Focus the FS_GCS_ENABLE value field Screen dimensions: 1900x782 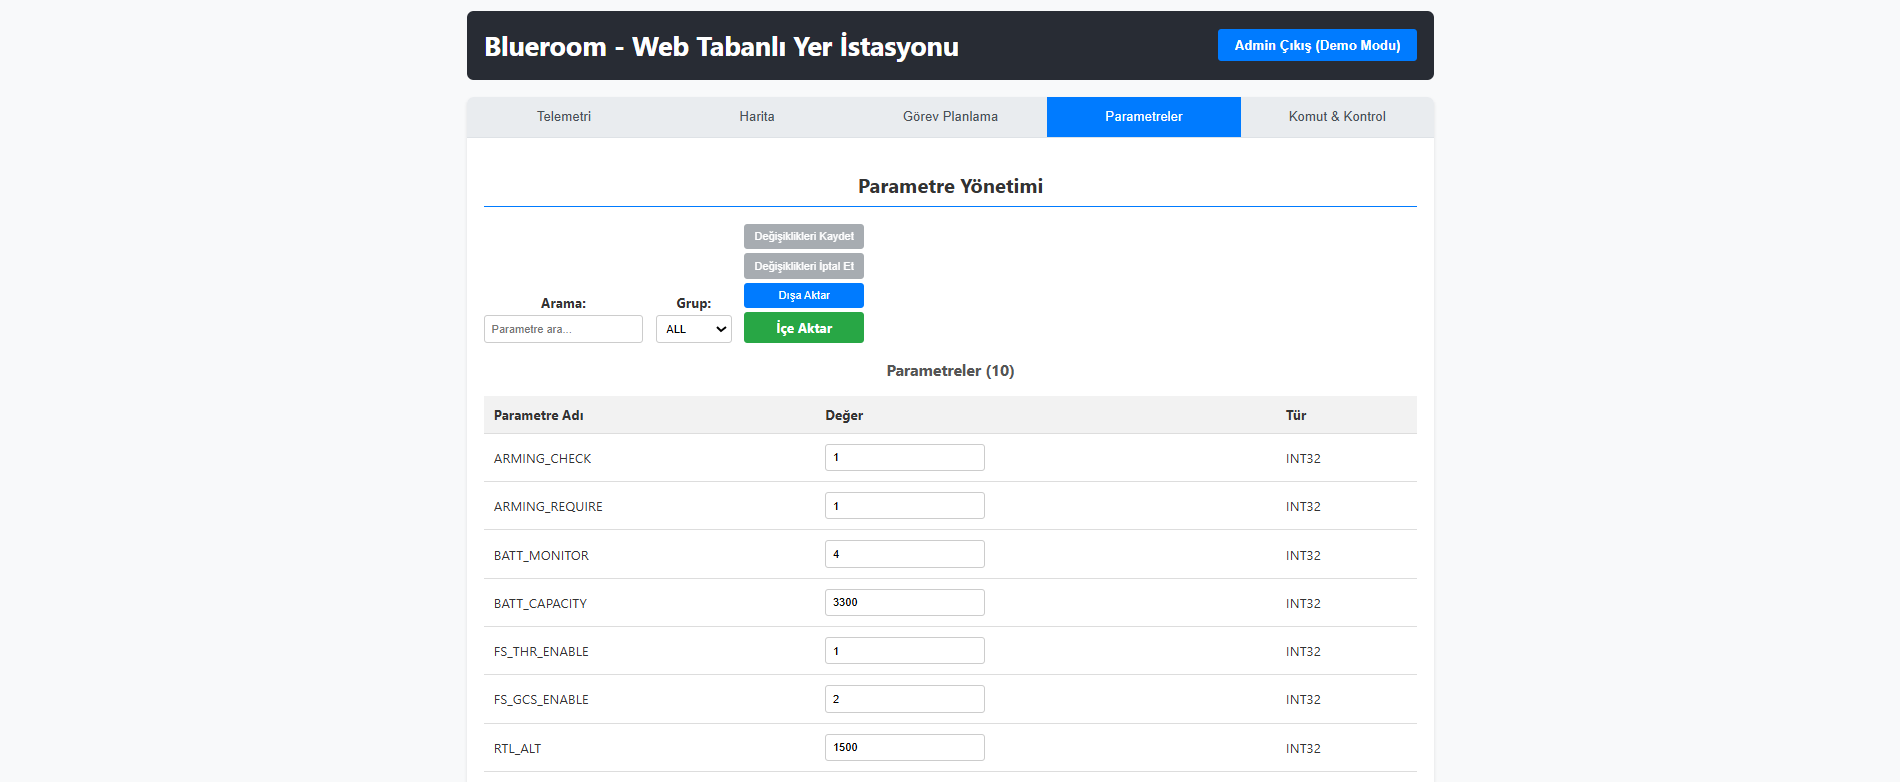coord(904,699)
